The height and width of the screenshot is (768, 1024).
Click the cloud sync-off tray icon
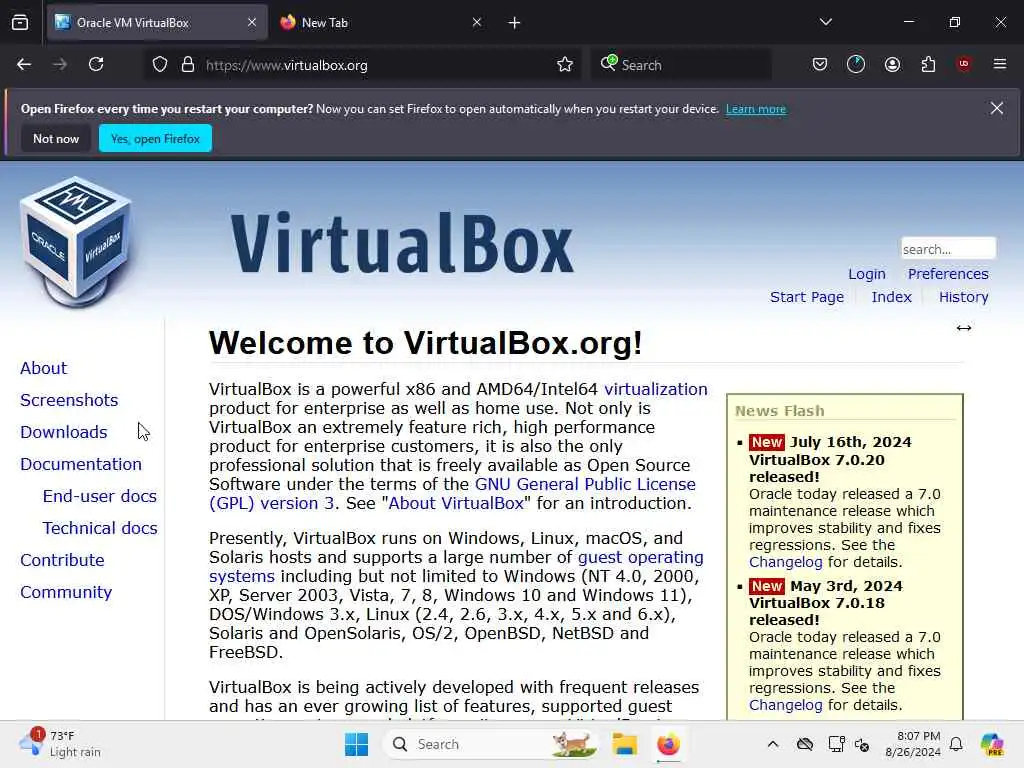point(805,744)
